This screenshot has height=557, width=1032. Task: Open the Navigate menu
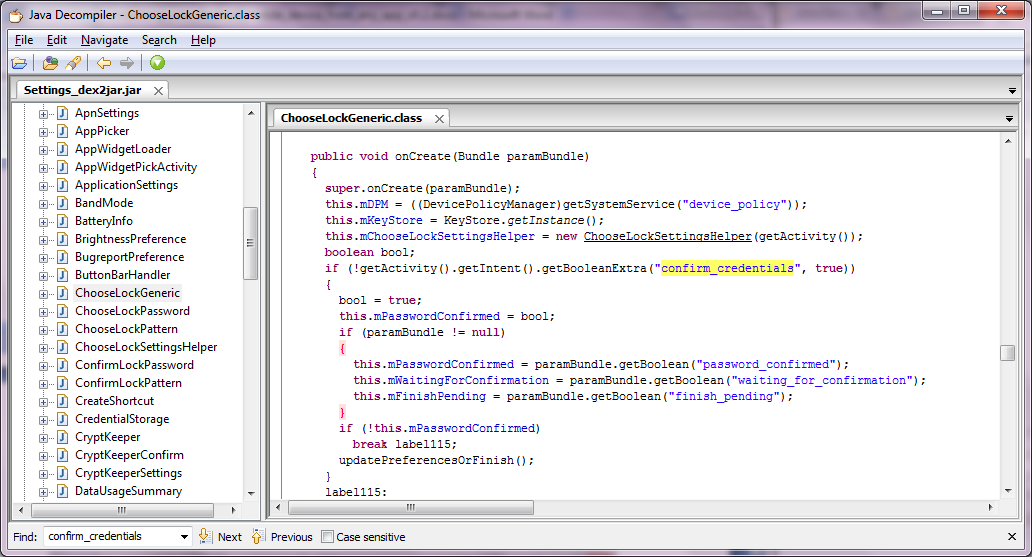[x=105, y=40]
